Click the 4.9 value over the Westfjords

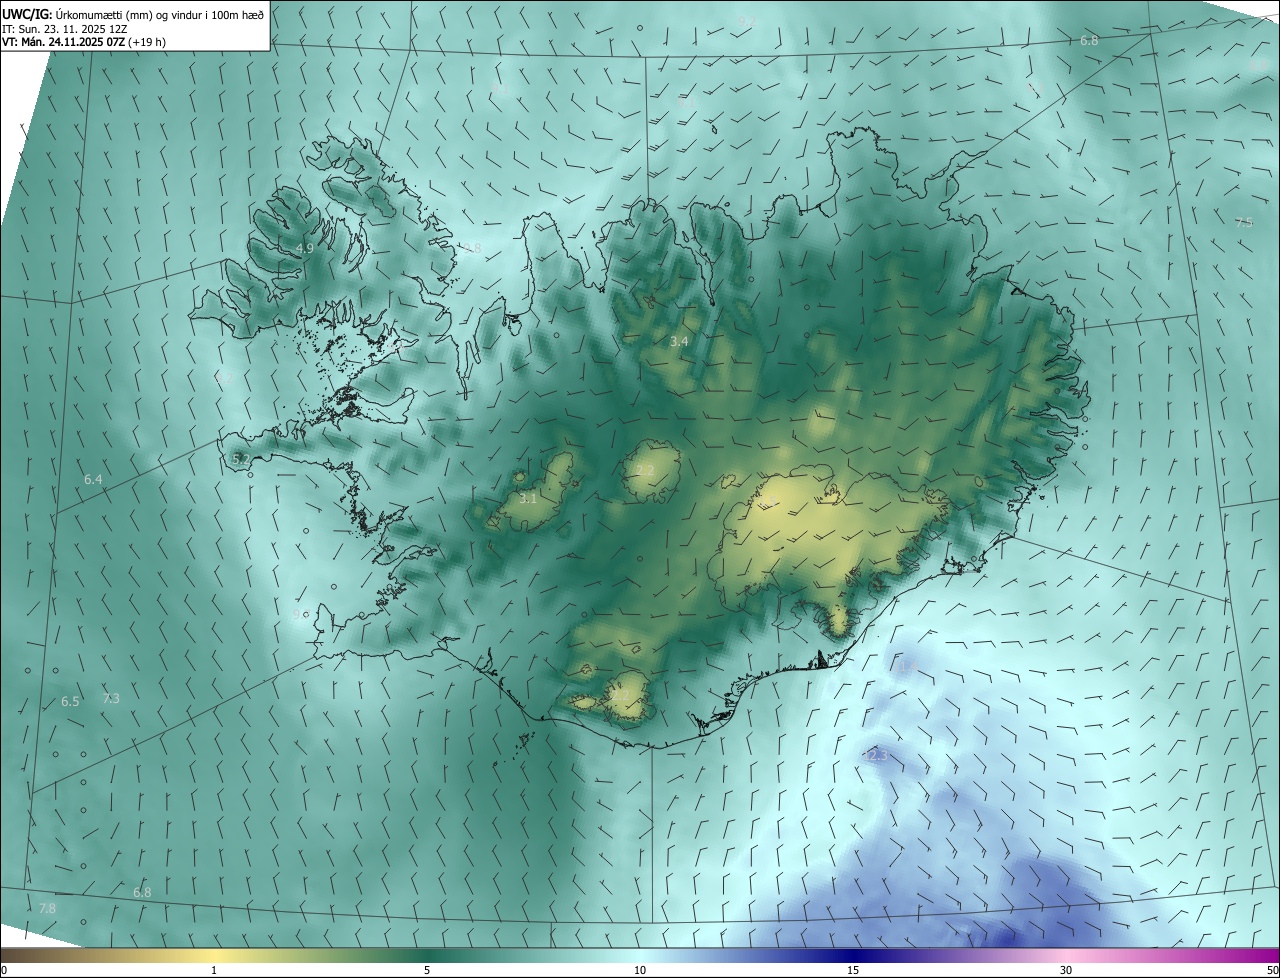coord(305,249)
